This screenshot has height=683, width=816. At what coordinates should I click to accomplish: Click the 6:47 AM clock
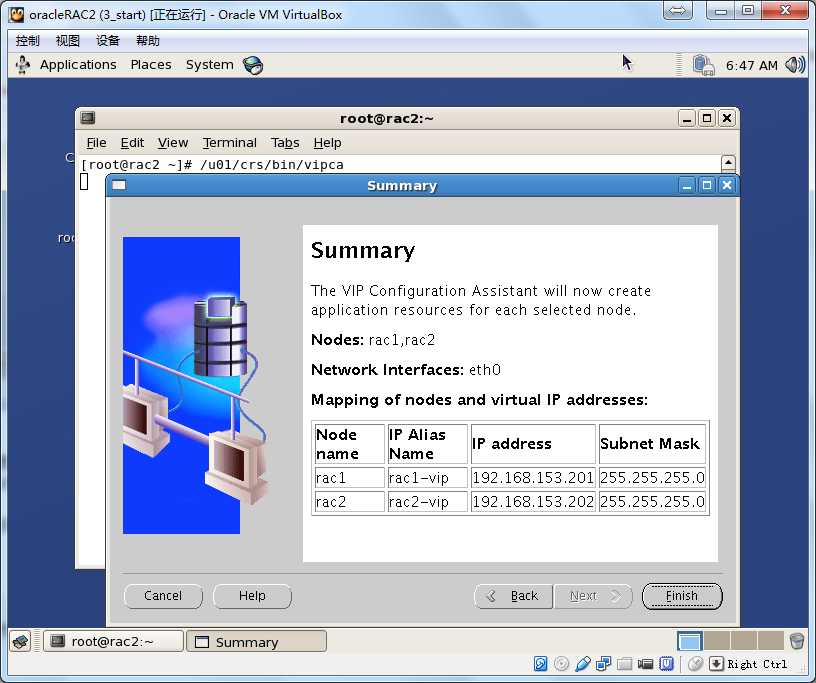click(x=751, y=66)
